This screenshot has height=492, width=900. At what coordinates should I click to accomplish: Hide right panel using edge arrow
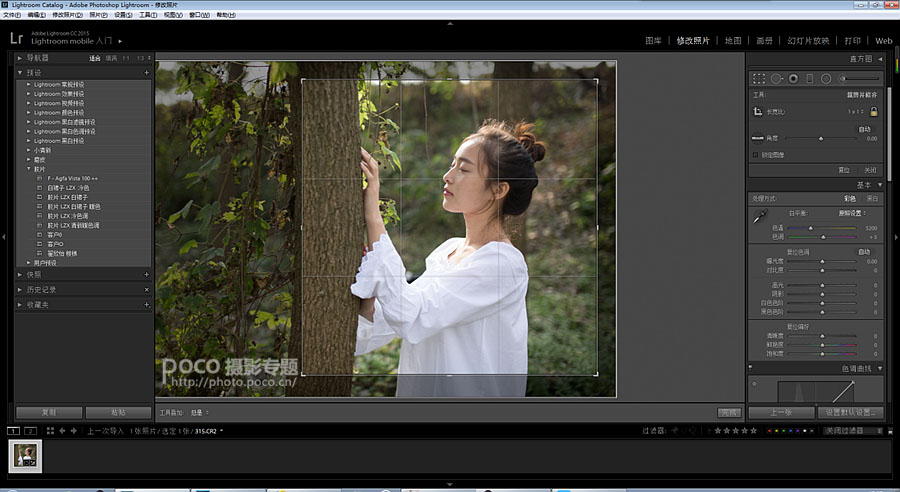click(896, 237)
